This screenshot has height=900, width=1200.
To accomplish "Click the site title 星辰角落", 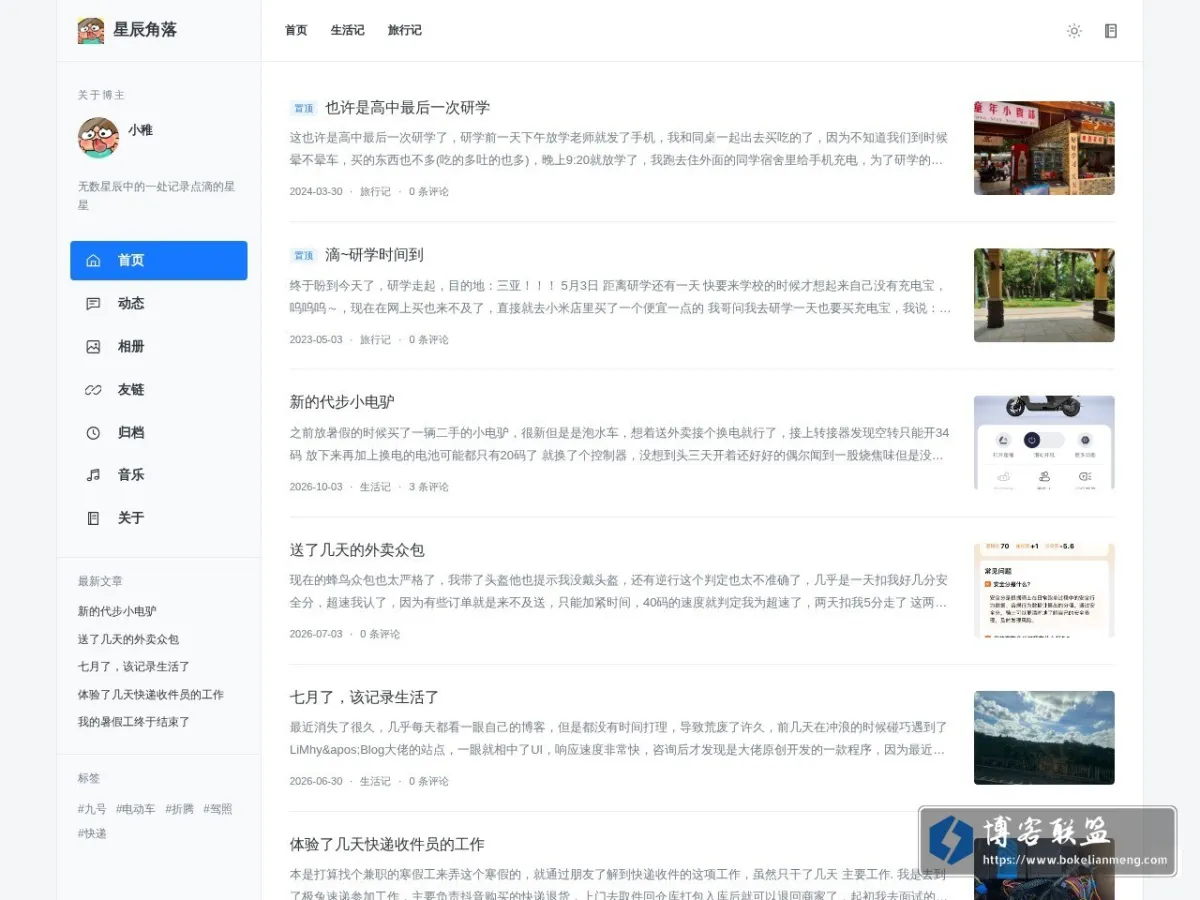I will 145,30.
